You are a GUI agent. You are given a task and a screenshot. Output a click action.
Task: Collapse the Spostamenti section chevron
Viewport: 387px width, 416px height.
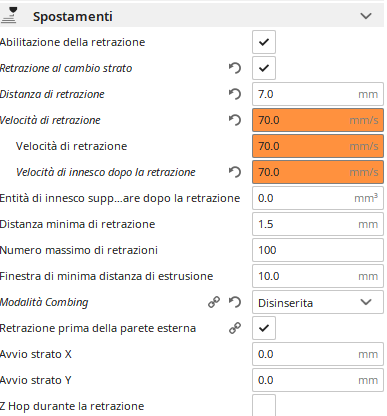[366, 16]
